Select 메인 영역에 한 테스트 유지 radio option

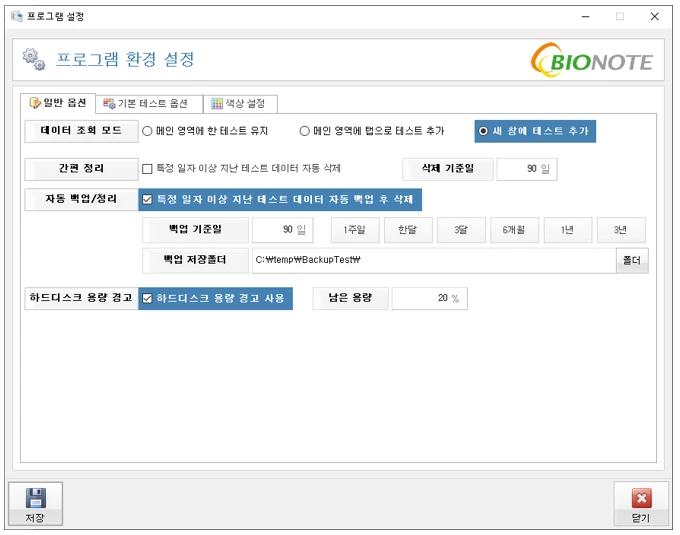coord(206,131)
